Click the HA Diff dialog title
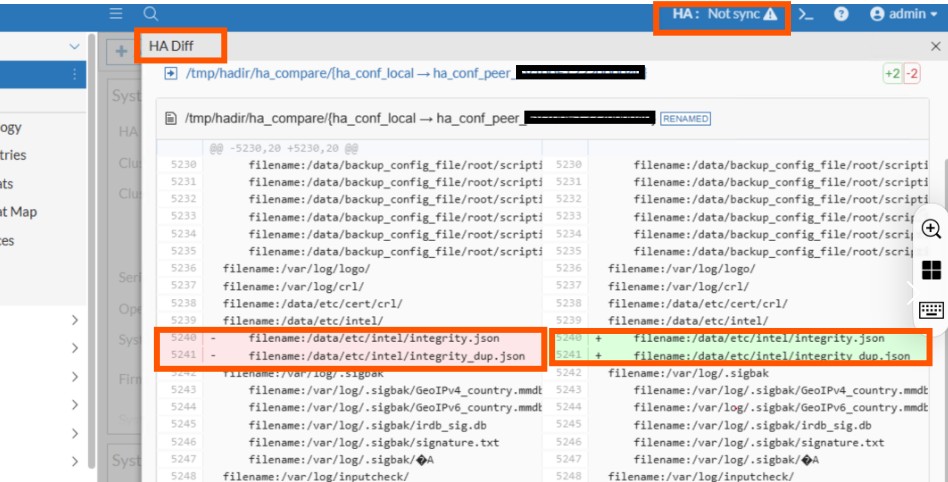Image resolution: width=948 pixels, height=482 pixels. (x=171, y=46)
